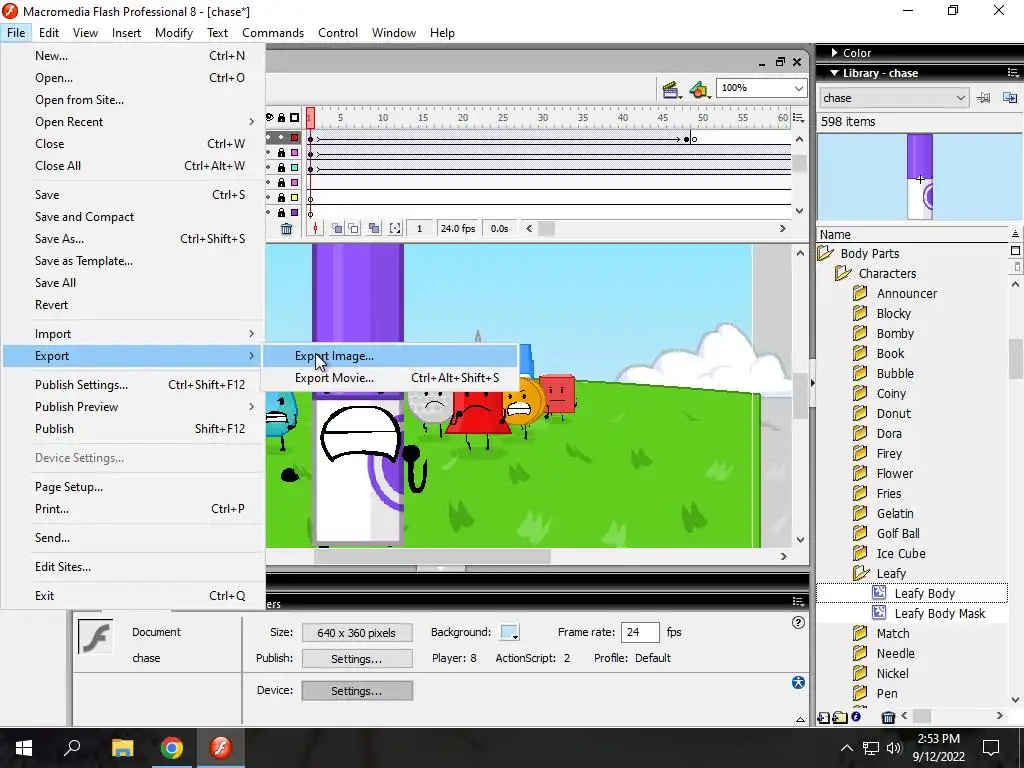Open the Export submenu in the File menu
Image resolution: width=1024 pixels, height=768 pixels.
pos(133,356)
